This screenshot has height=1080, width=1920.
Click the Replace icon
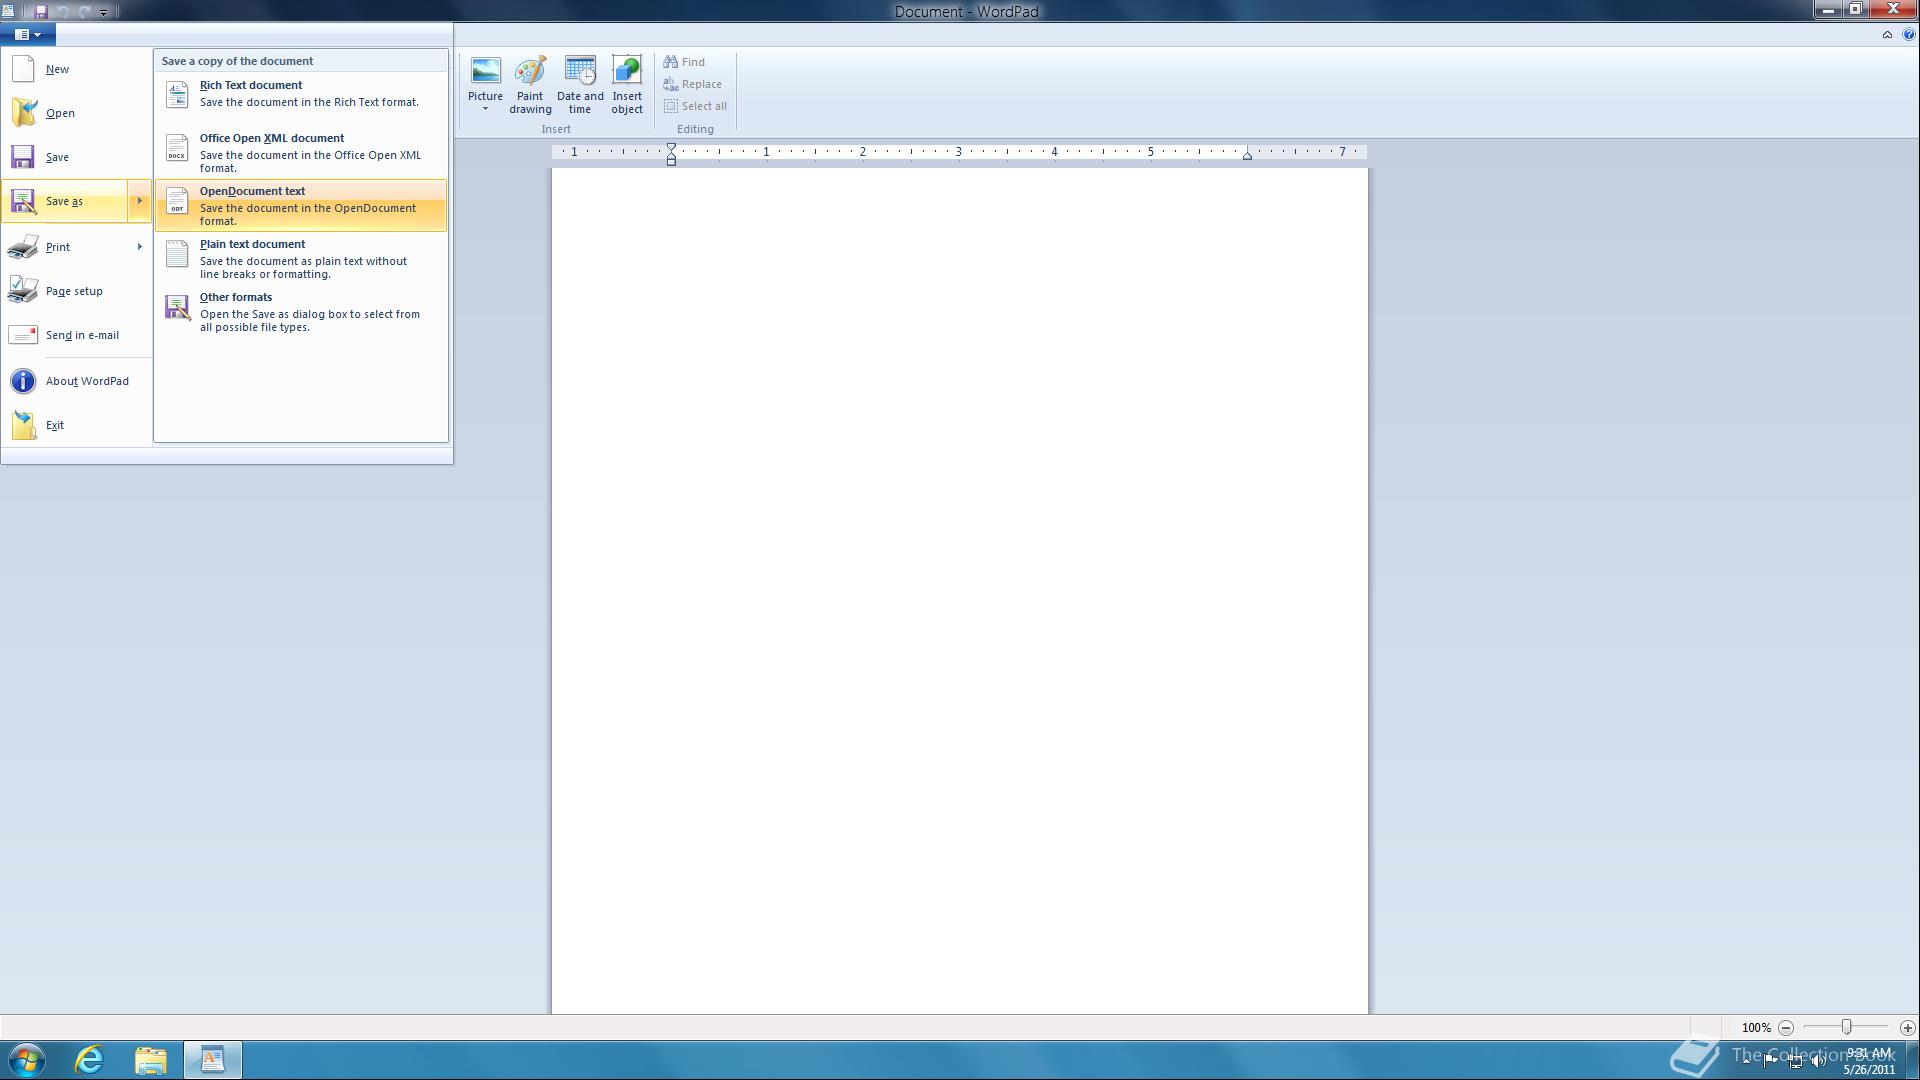tap(671, 84)
